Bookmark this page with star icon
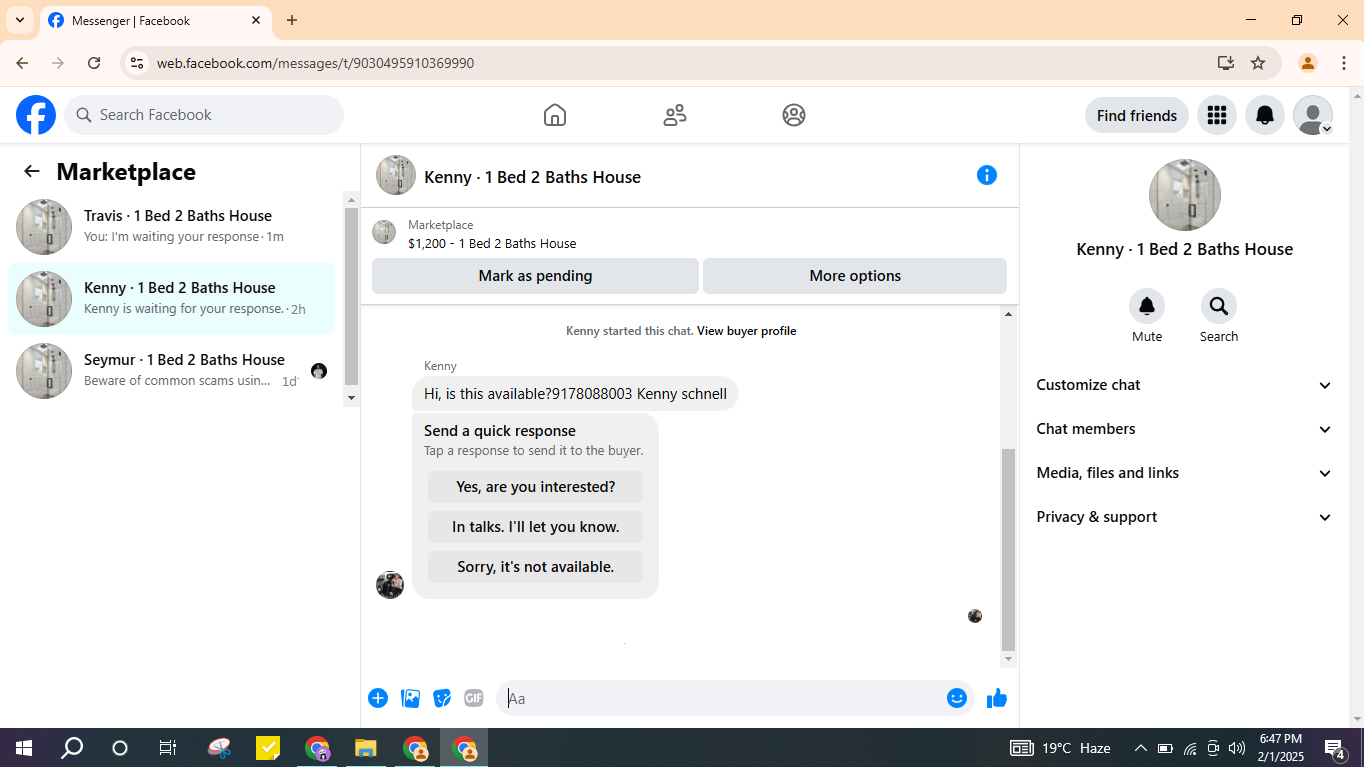Screen dimensions: 1364x767 pos(1258,63)
